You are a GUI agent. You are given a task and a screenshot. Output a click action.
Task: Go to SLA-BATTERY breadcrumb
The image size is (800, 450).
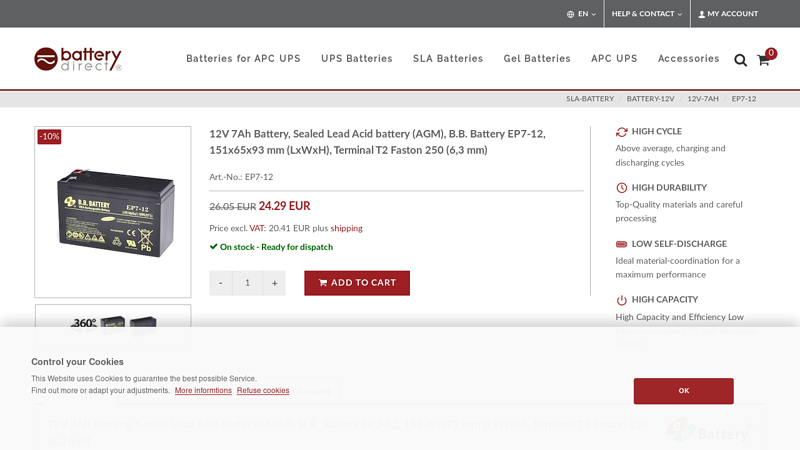tap(590, 99)
